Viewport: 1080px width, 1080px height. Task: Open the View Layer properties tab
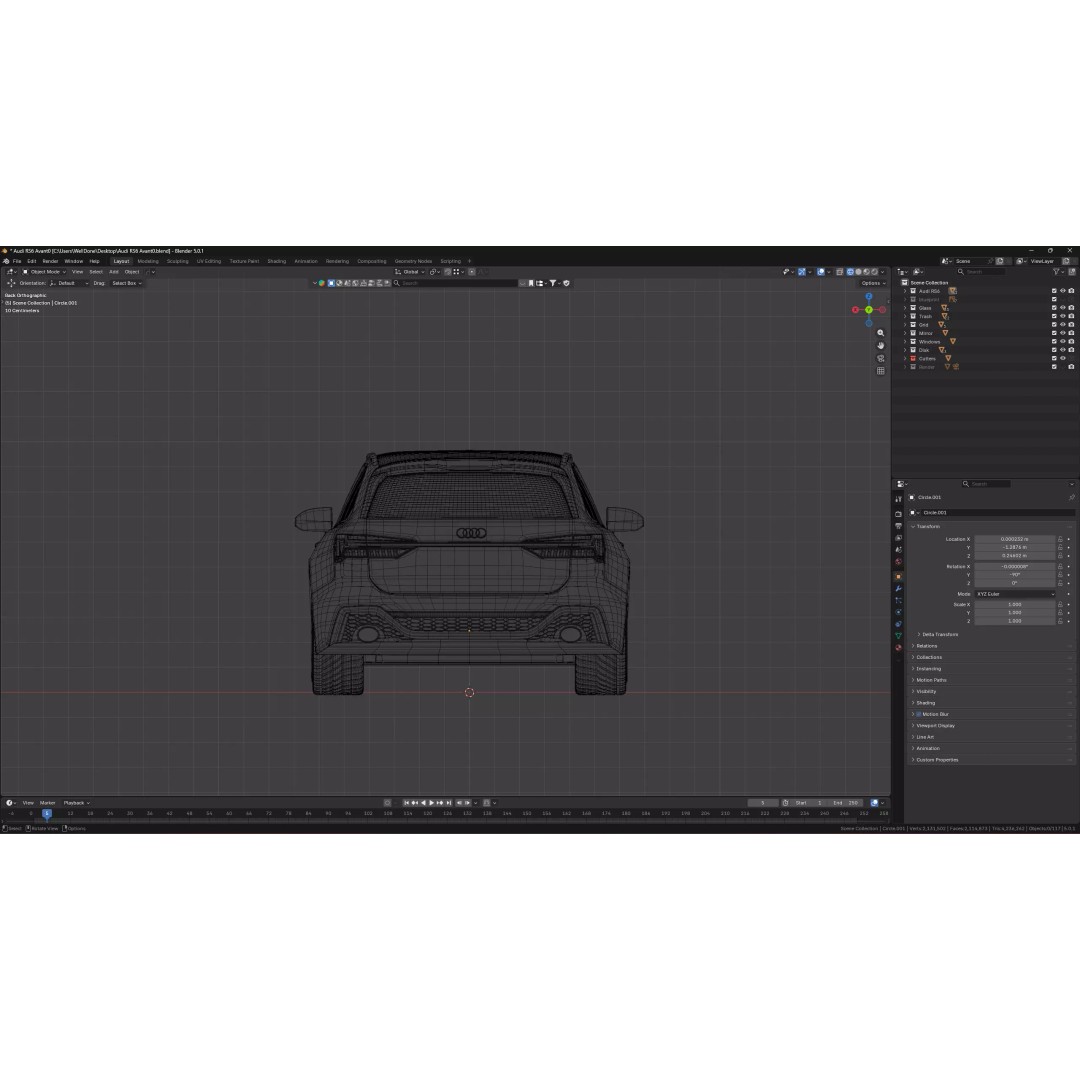pos(898,538)
